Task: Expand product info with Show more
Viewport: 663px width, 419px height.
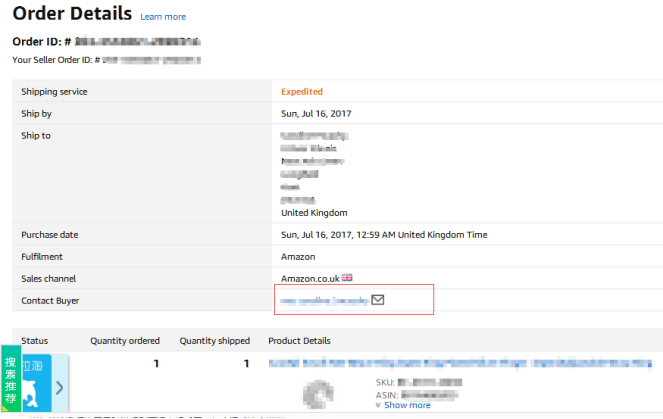Action: pyautogui.click(x=407, y=405)
